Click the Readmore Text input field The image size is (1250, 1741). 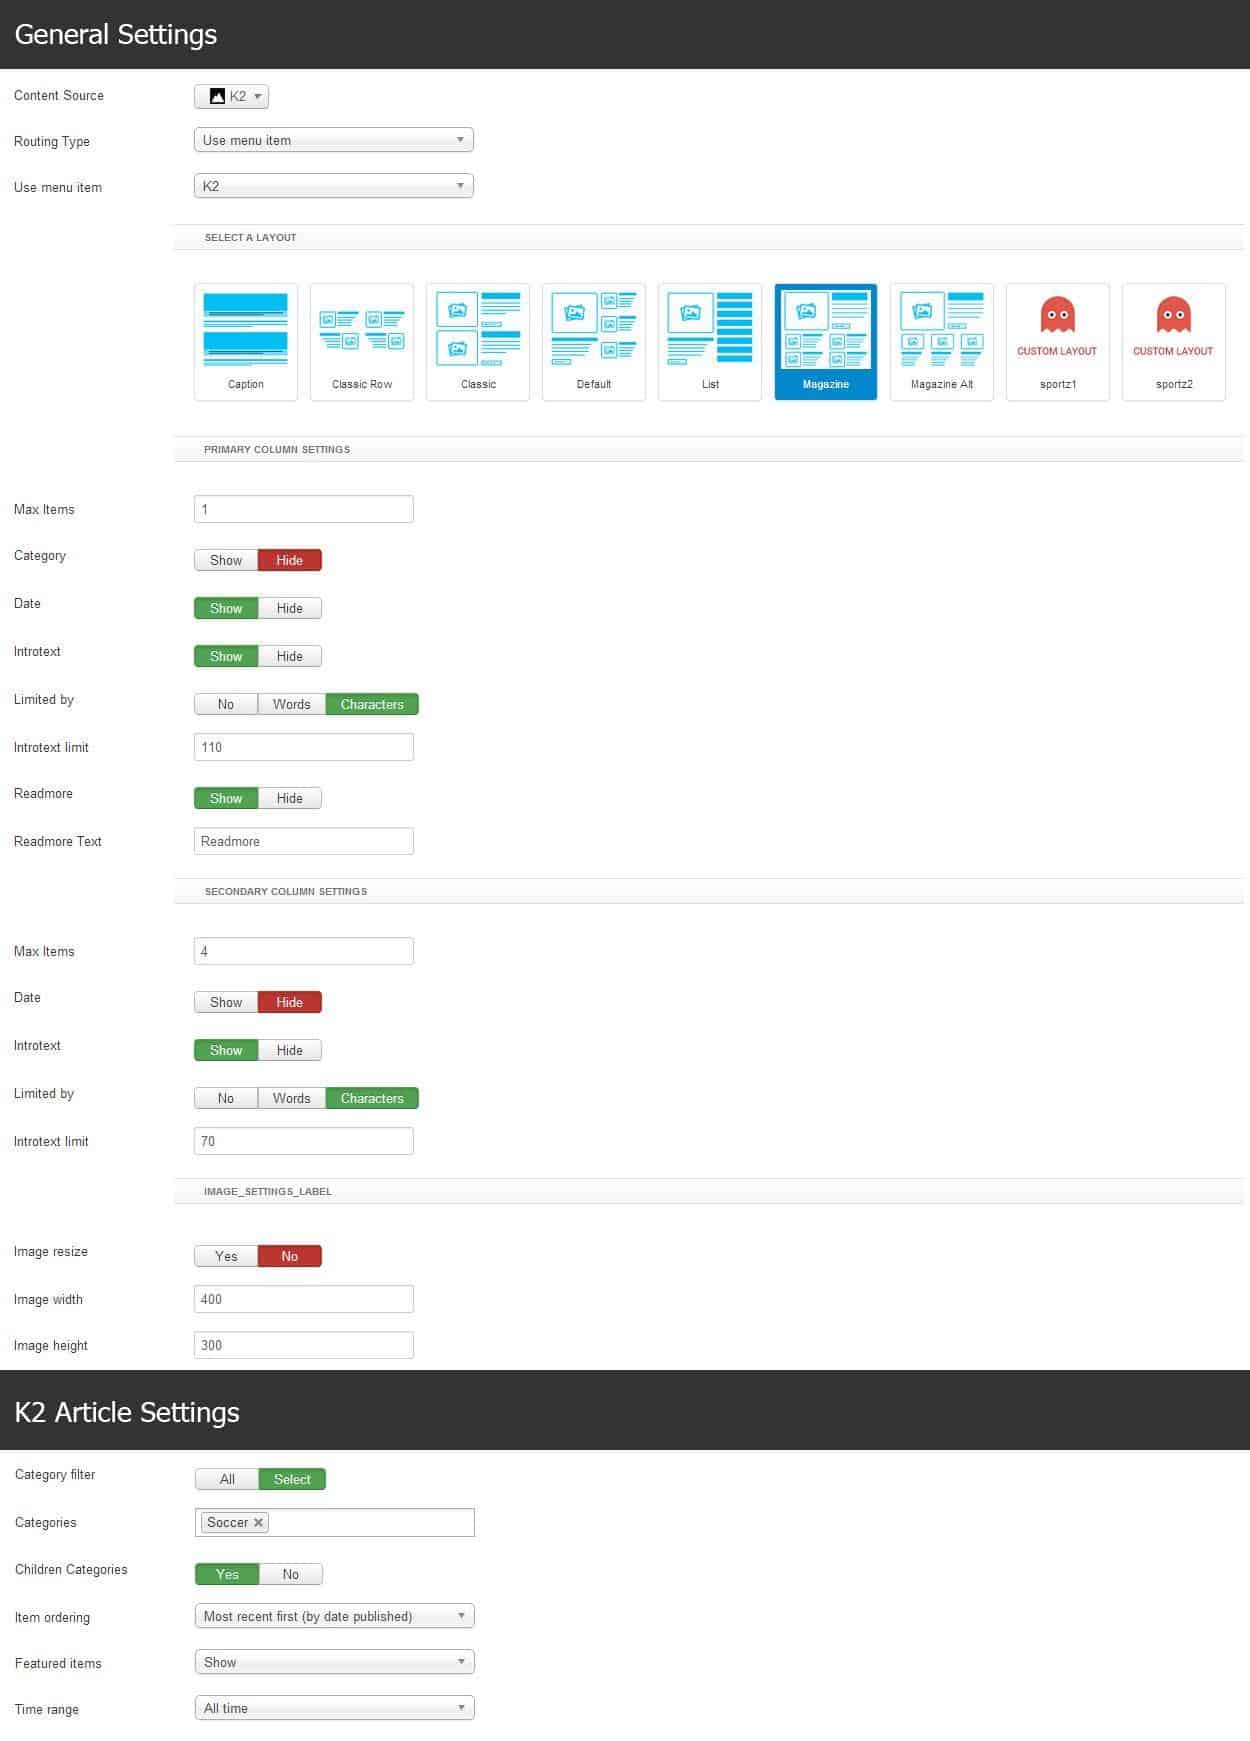tap(303, 841)
